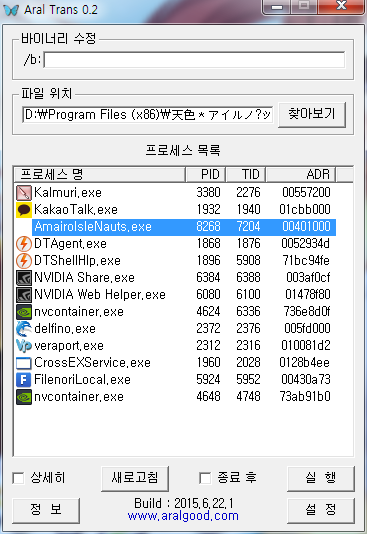The width and height of the screenshot is (367, 534).
Task: Select the veraport.exe process name
Action: (69, 346)
